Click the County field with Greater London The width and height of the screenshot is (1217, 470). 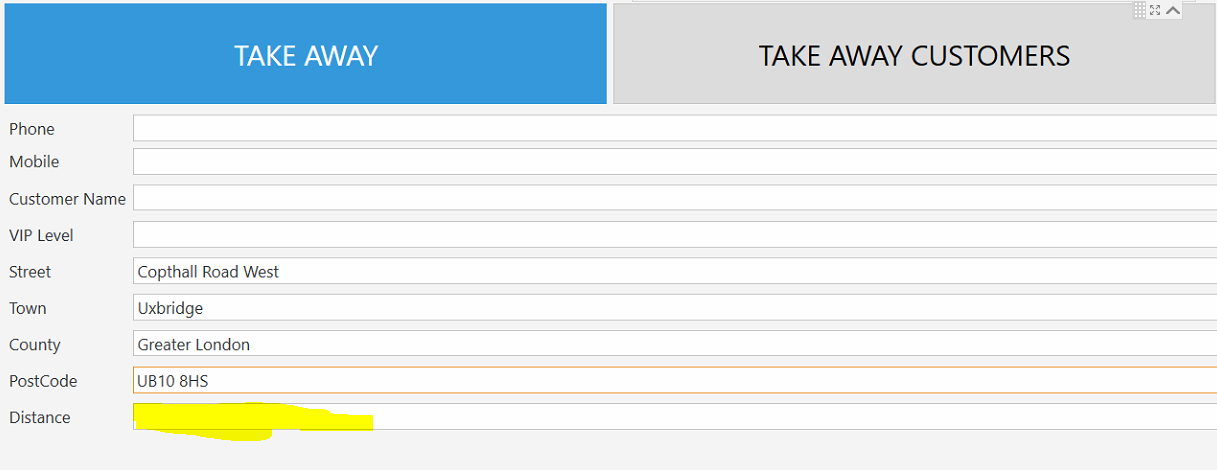pyautogui.click(x=674, y=344)
